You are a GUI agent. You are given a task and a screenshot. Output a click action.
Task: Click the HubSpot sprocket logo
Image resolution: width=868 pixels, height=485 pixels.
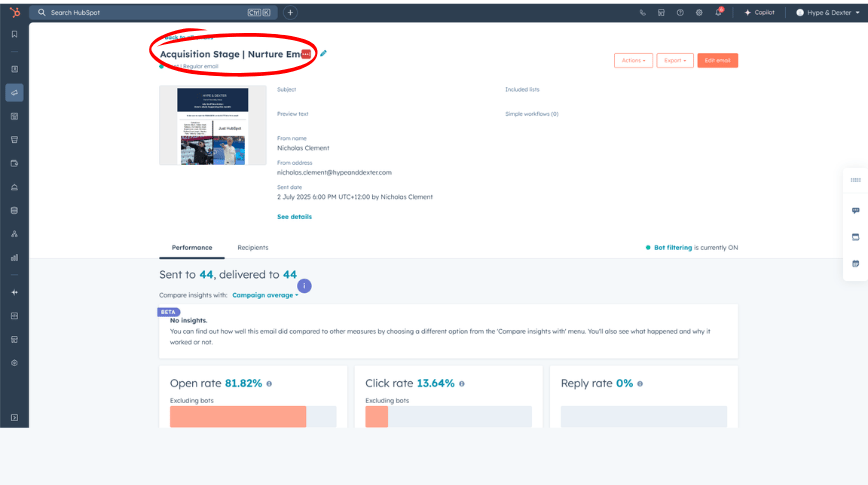tap(14, 12)
